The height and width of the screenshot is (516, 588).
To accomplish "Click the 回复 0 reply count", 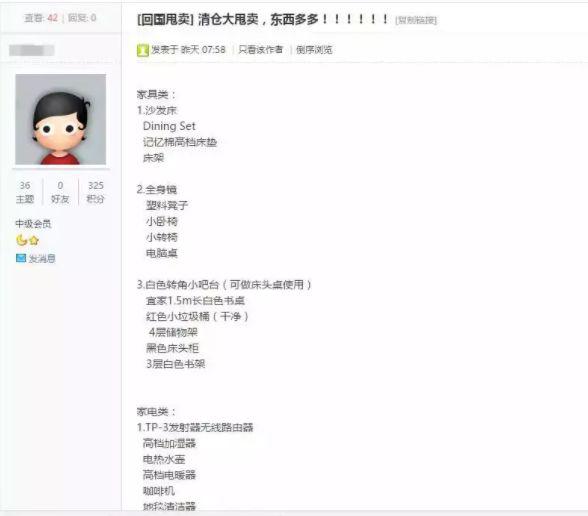I will (82, 18).
